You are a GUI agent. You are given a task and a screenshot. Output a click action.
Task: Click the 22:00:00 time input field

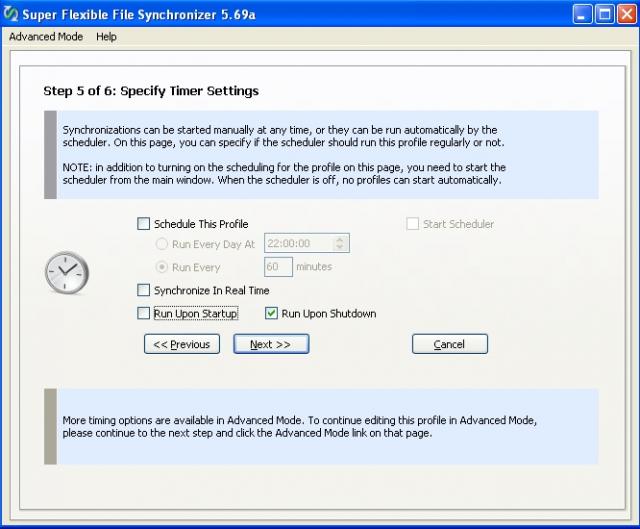[297, 244]
